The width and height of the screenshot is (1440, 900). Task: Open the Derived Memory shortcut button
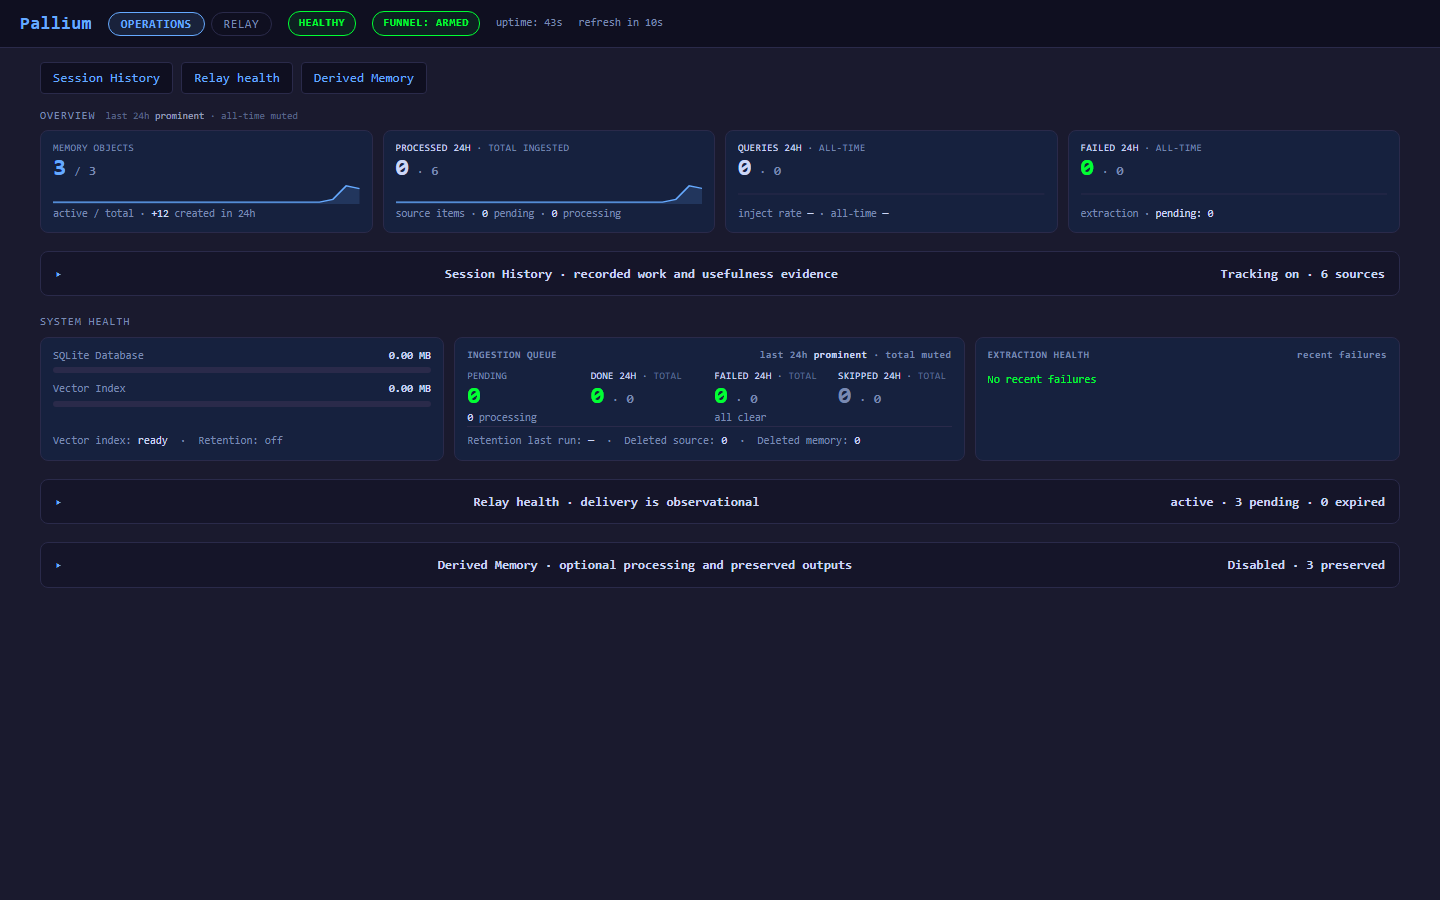tap(364, 78)
